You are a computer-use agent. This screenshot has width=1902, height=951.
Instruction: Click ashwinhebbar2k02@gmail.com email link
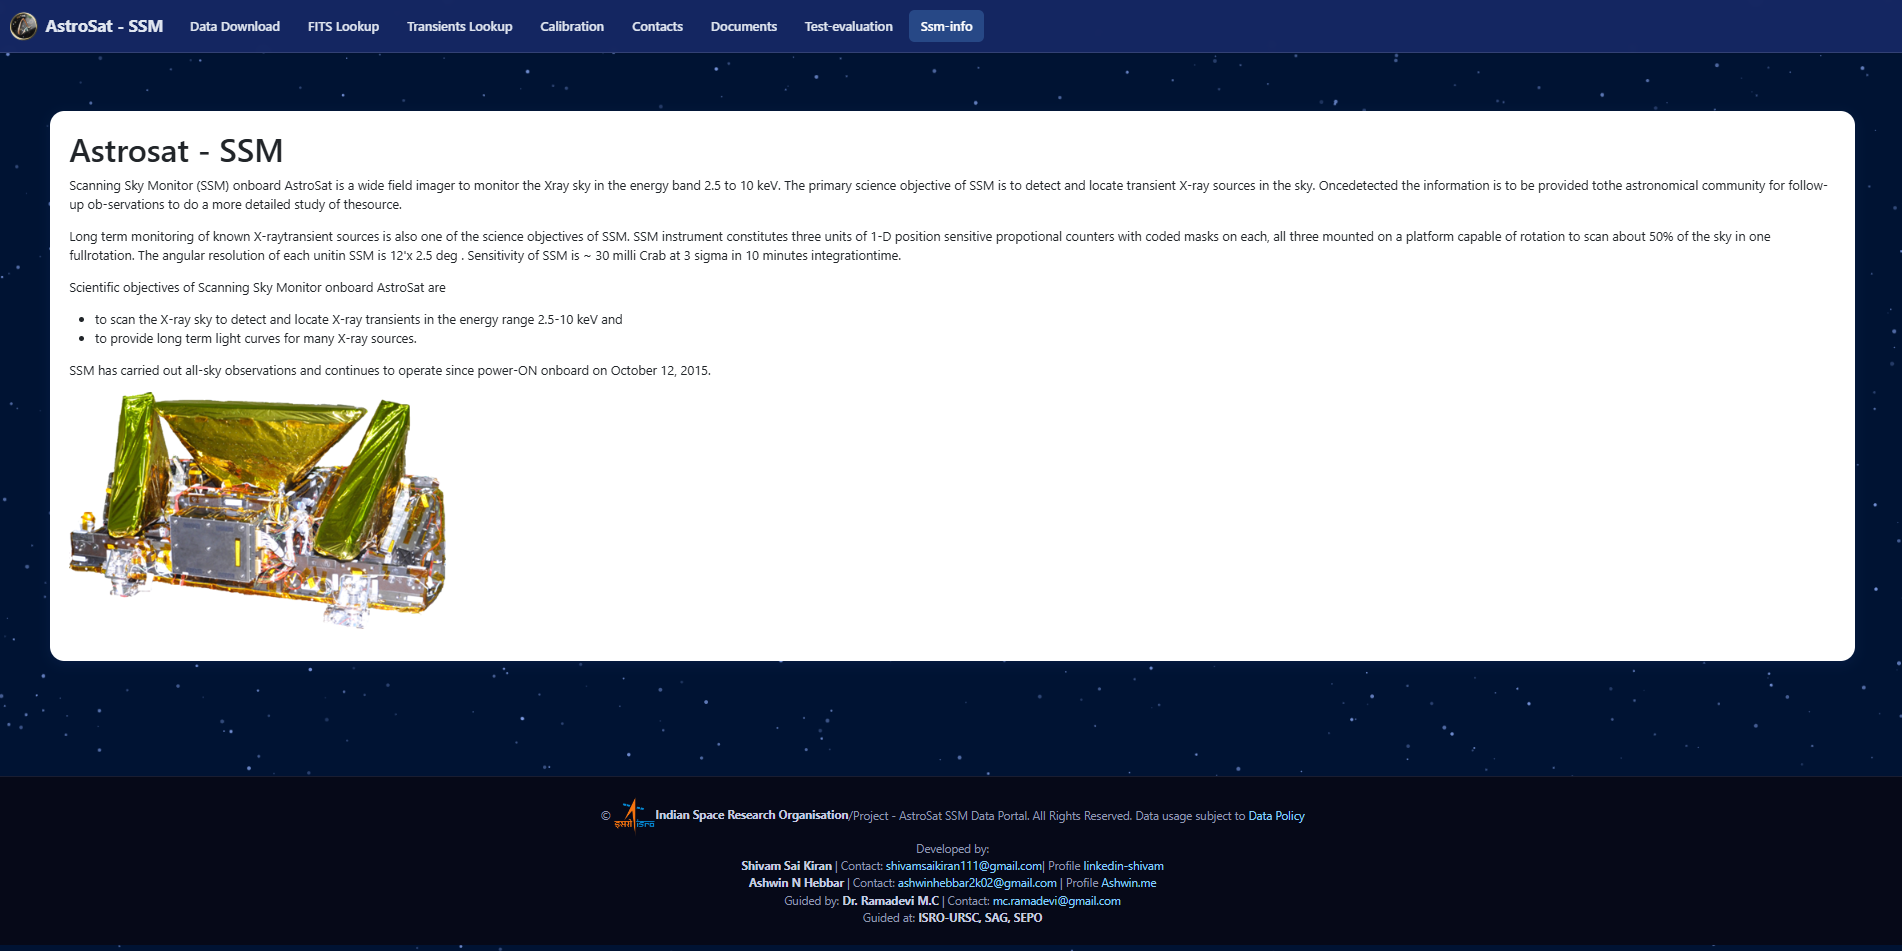point(977,883)
